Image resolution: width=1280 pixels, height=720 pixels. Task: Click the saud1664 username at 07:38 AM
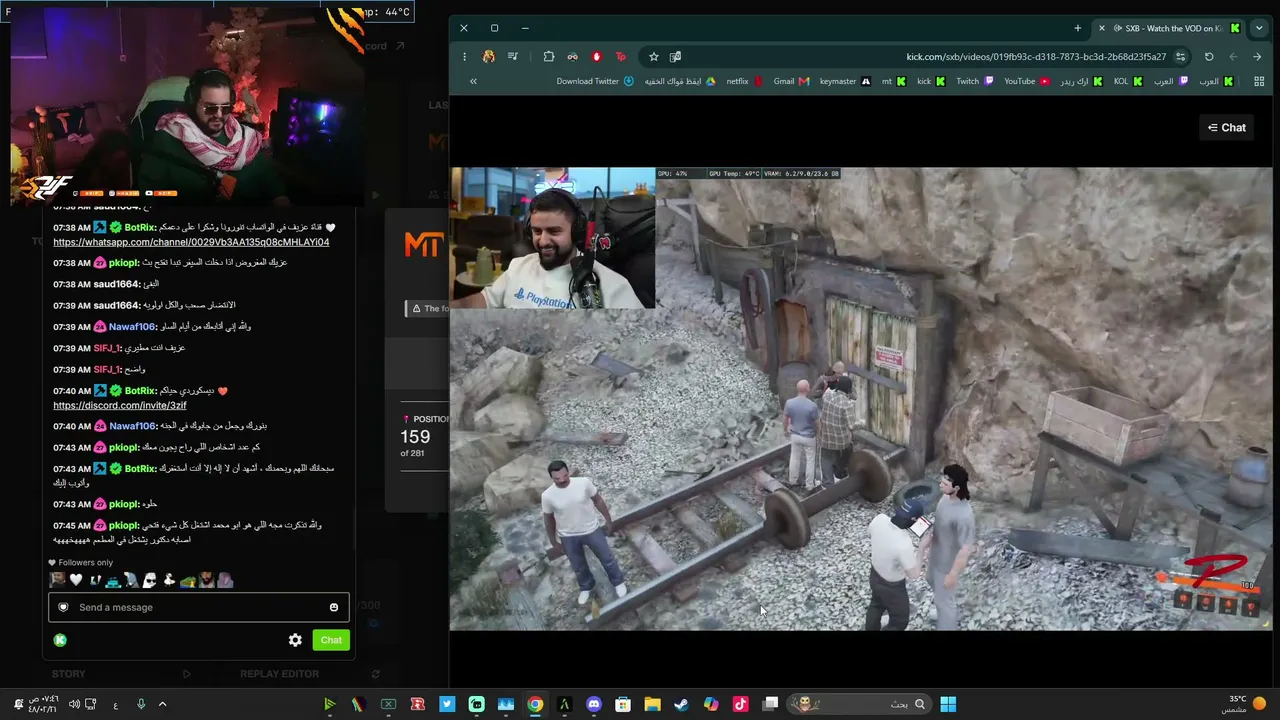116,284
